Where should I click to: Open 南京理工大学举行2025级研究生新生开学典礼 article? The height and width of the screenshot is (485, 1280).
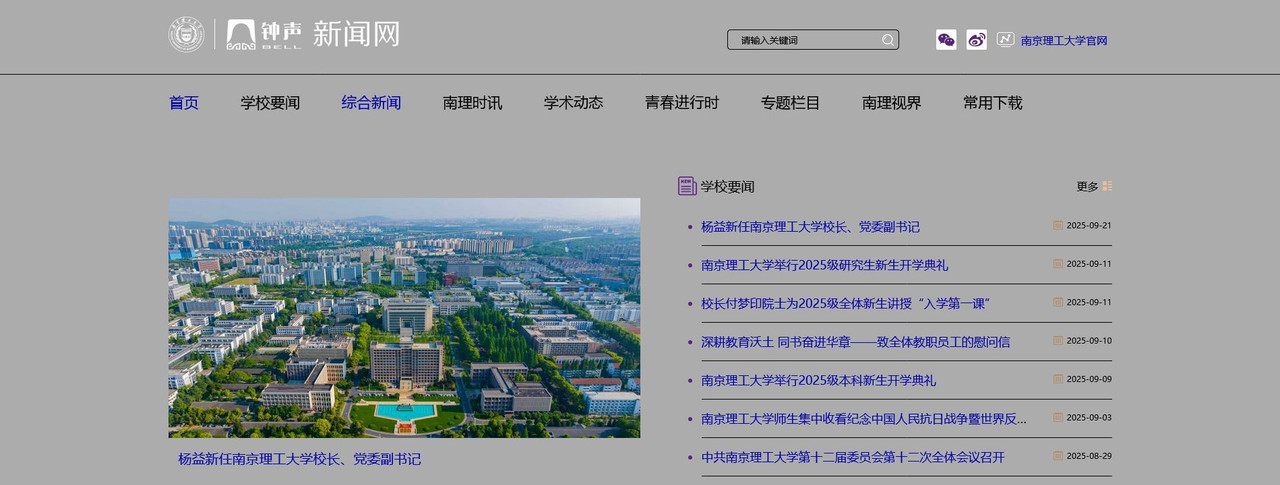[x=825, y=265]
